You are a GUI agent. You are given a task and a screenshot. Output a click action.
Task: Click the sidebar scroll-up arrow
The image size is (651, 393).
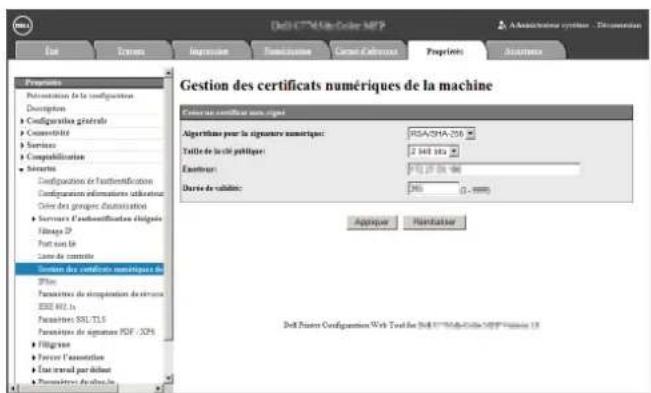click(x=168, y=73)
